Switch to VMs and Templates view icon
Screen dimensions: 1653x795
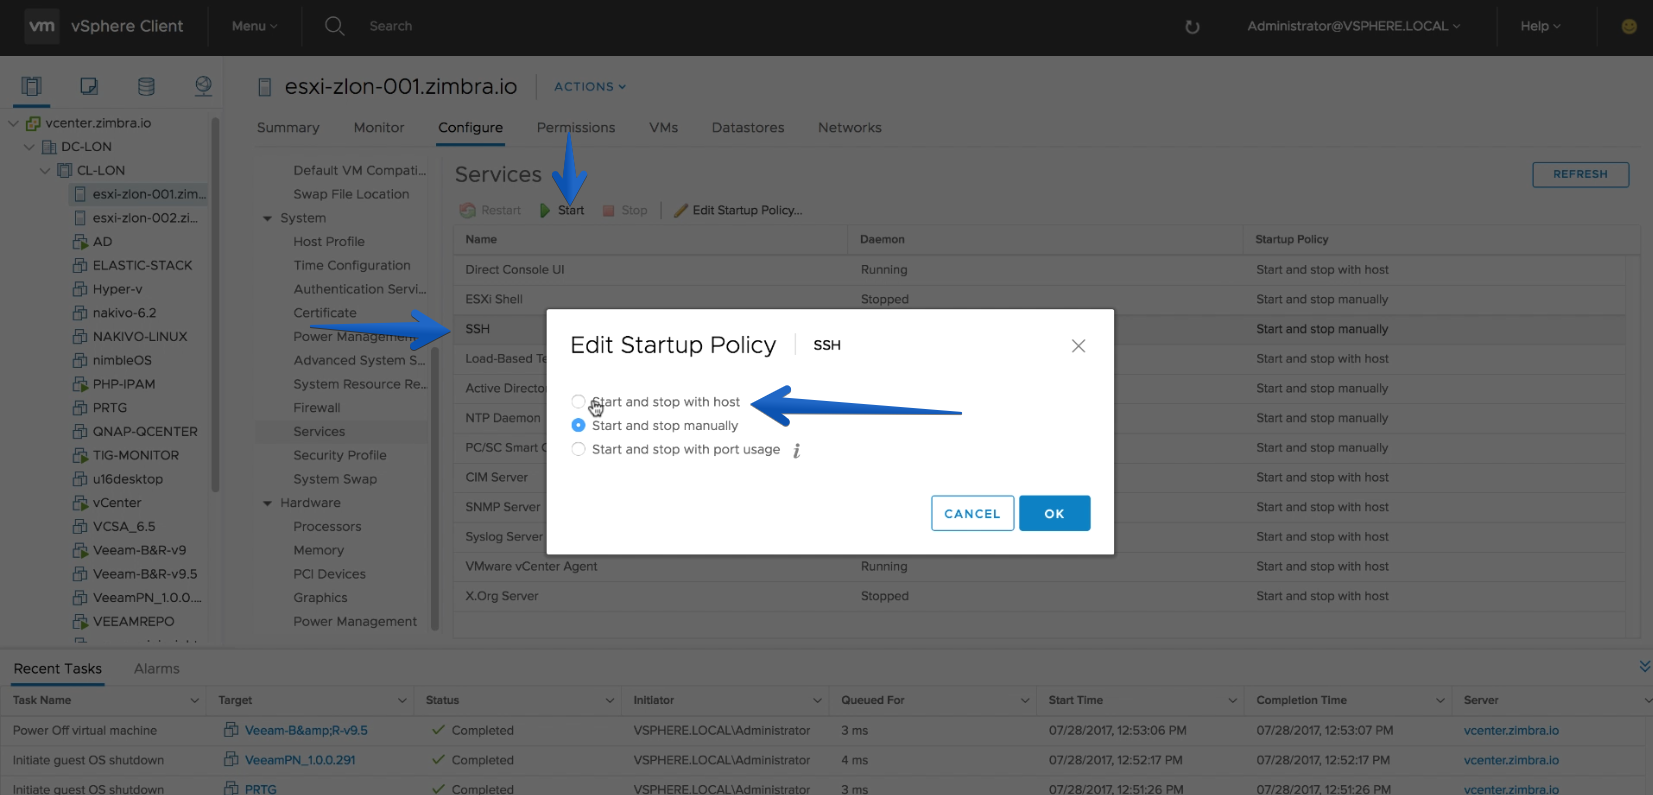pyautogui.click(x=89, y=86)
